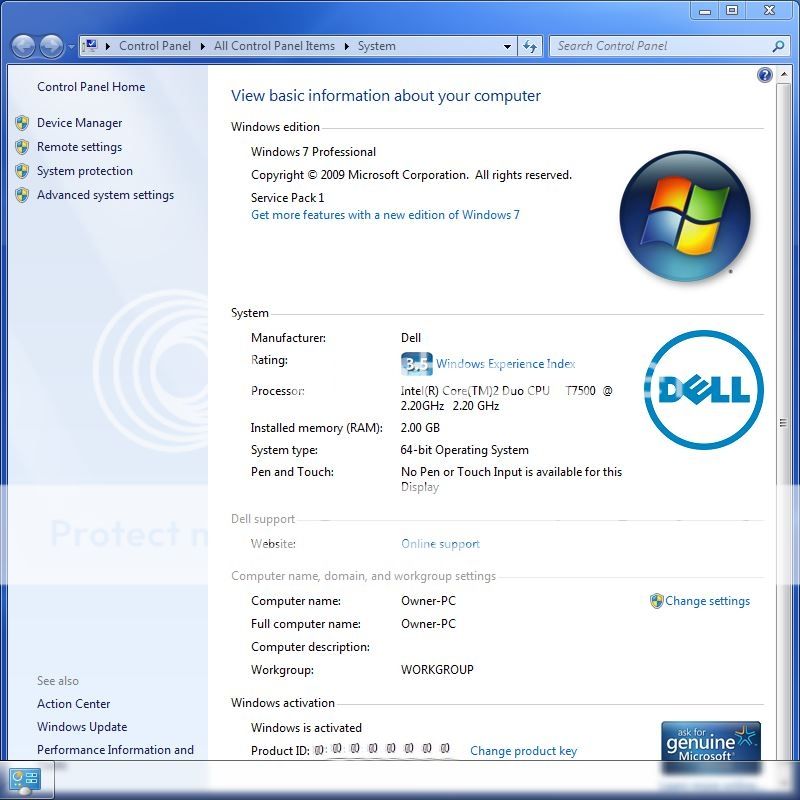
Task: Go back with the Back arrow button
Action: 23,47
